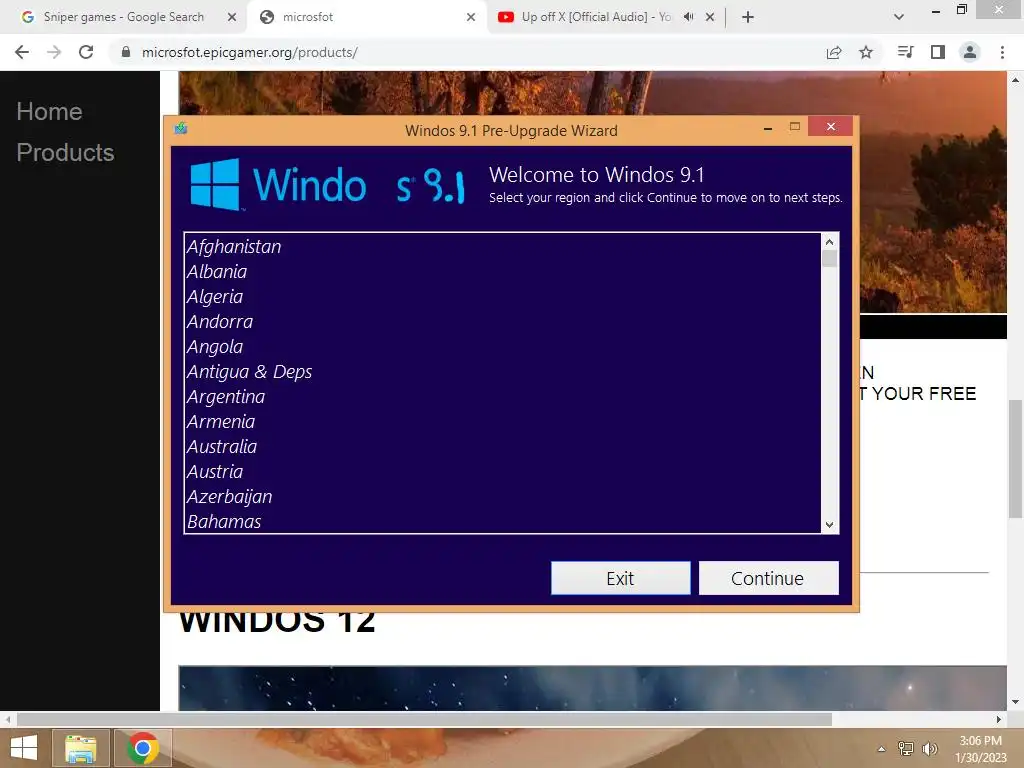The height and width of the screenshot is (768, 1024).
Task: Close the microsfot tab
Action: pyautogui.click(x=471, y=17)
